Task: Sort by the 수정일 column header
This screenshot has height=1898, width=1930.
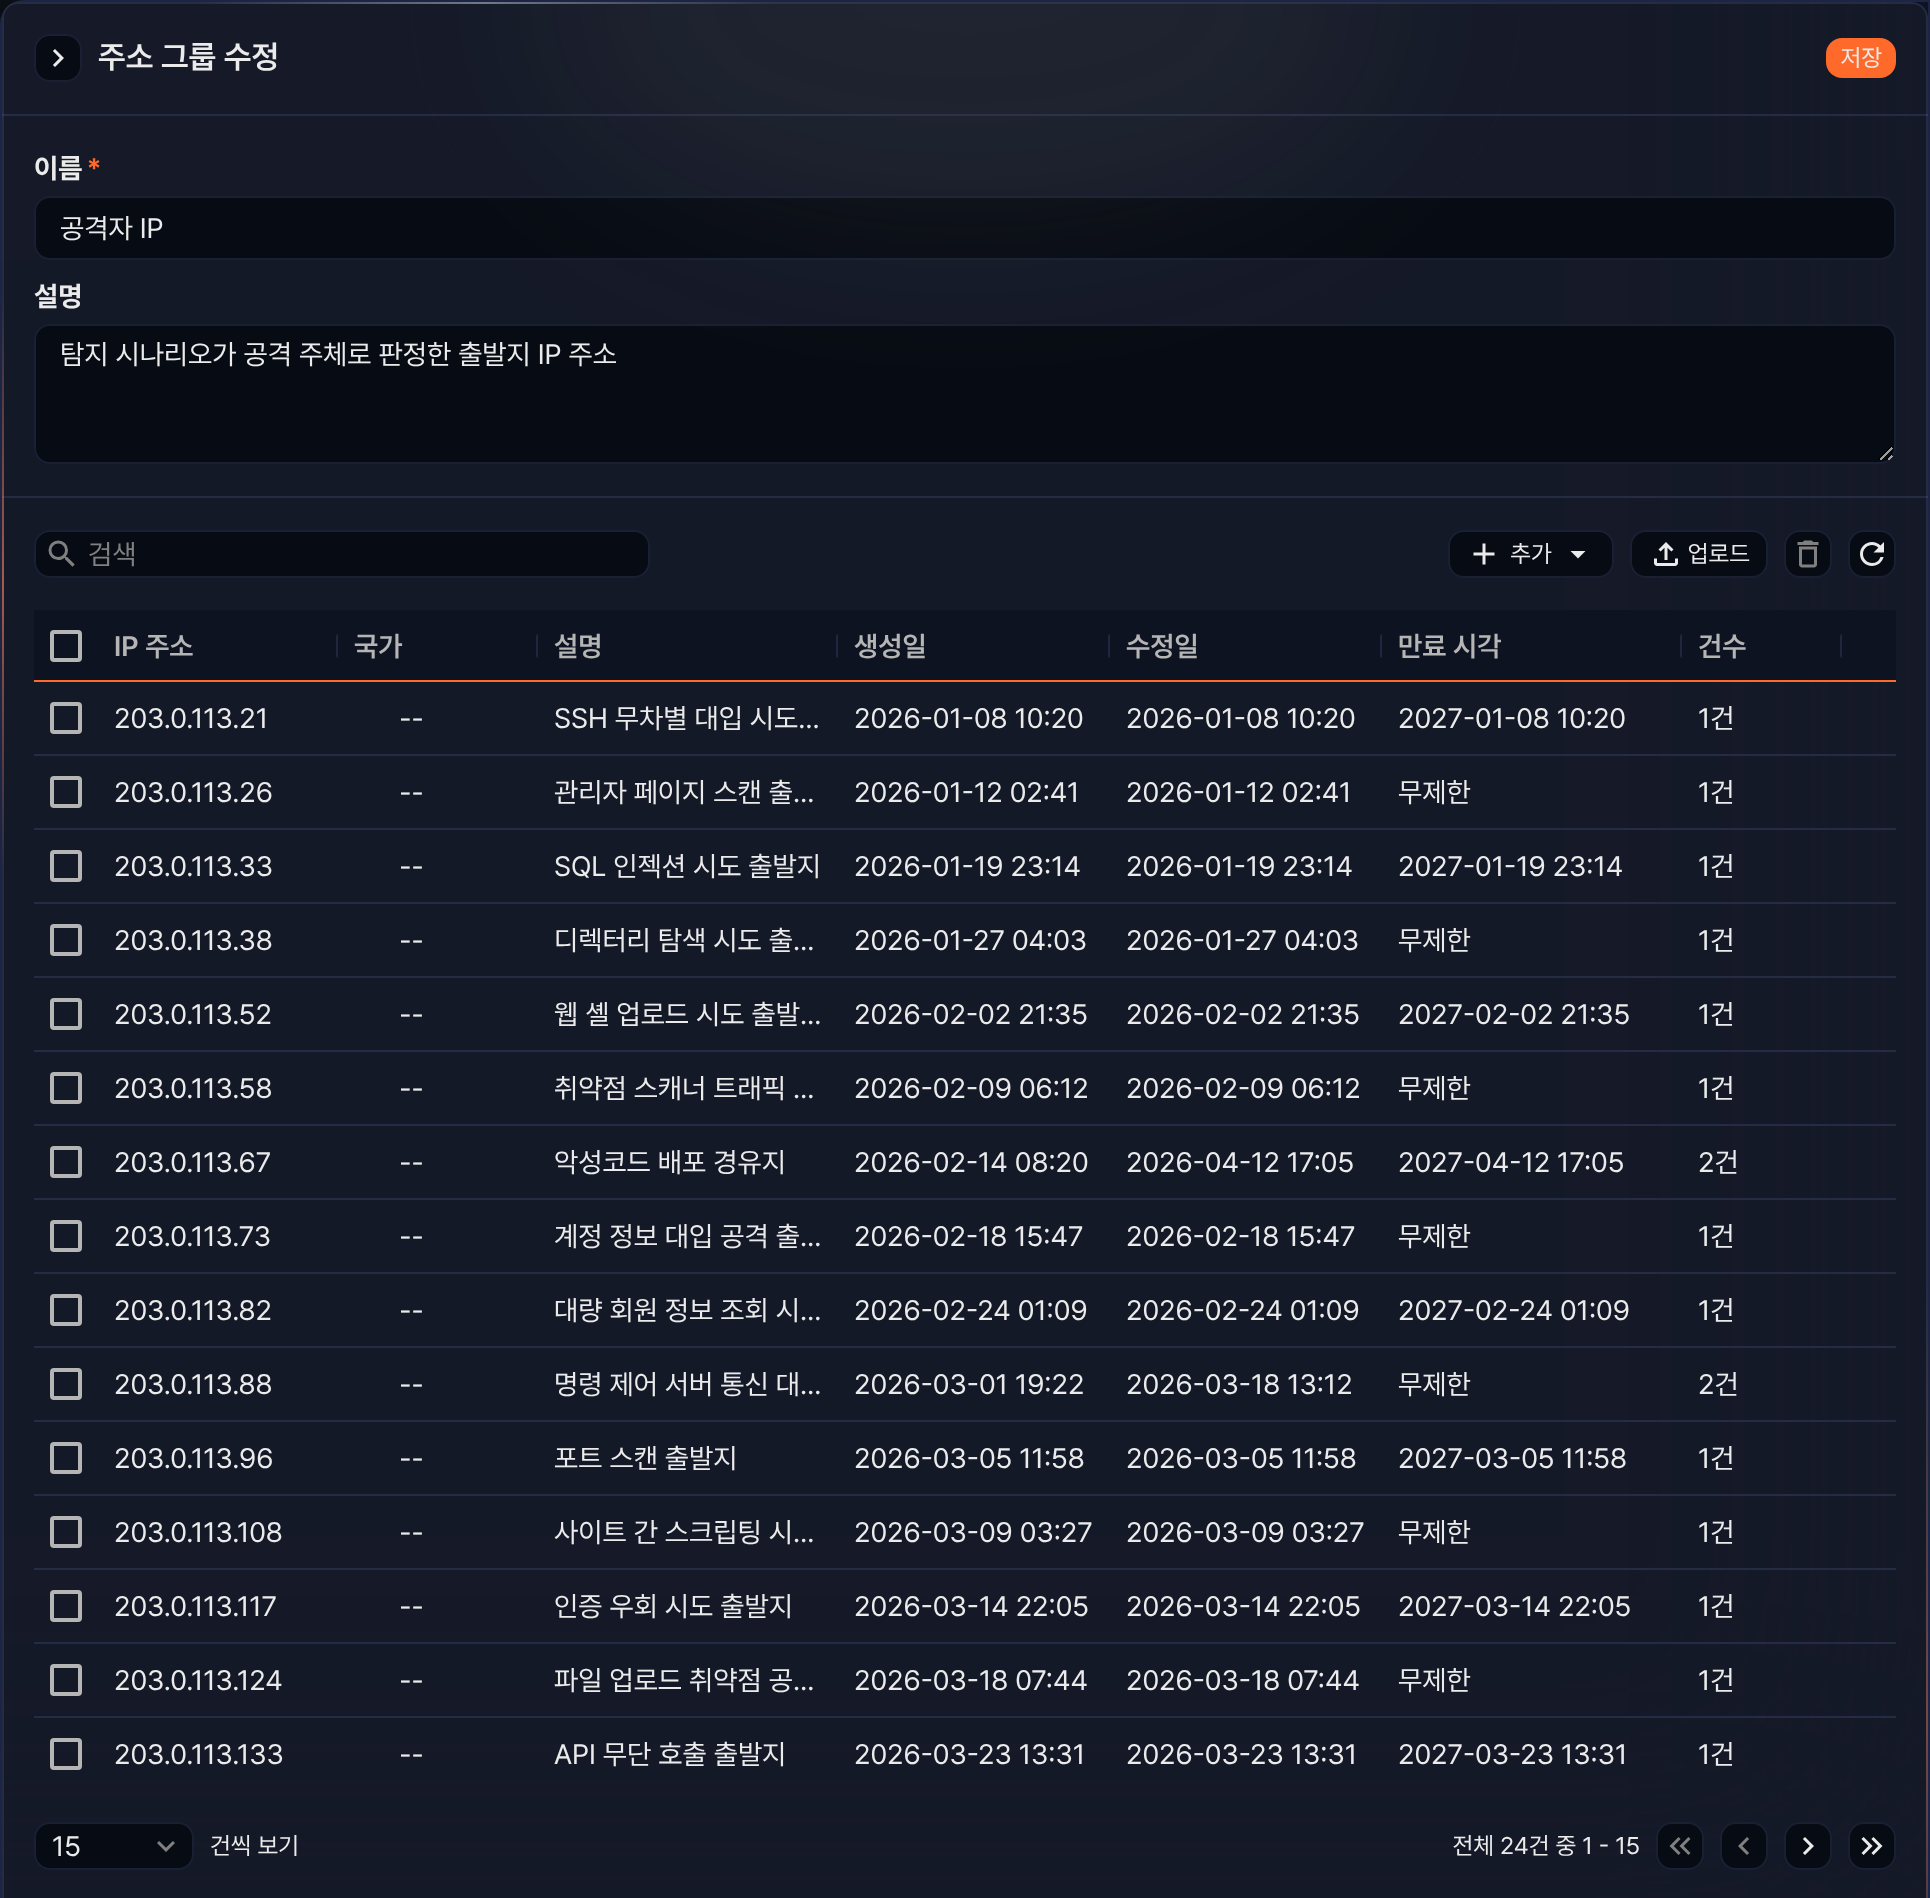Action: point(1162,646)
